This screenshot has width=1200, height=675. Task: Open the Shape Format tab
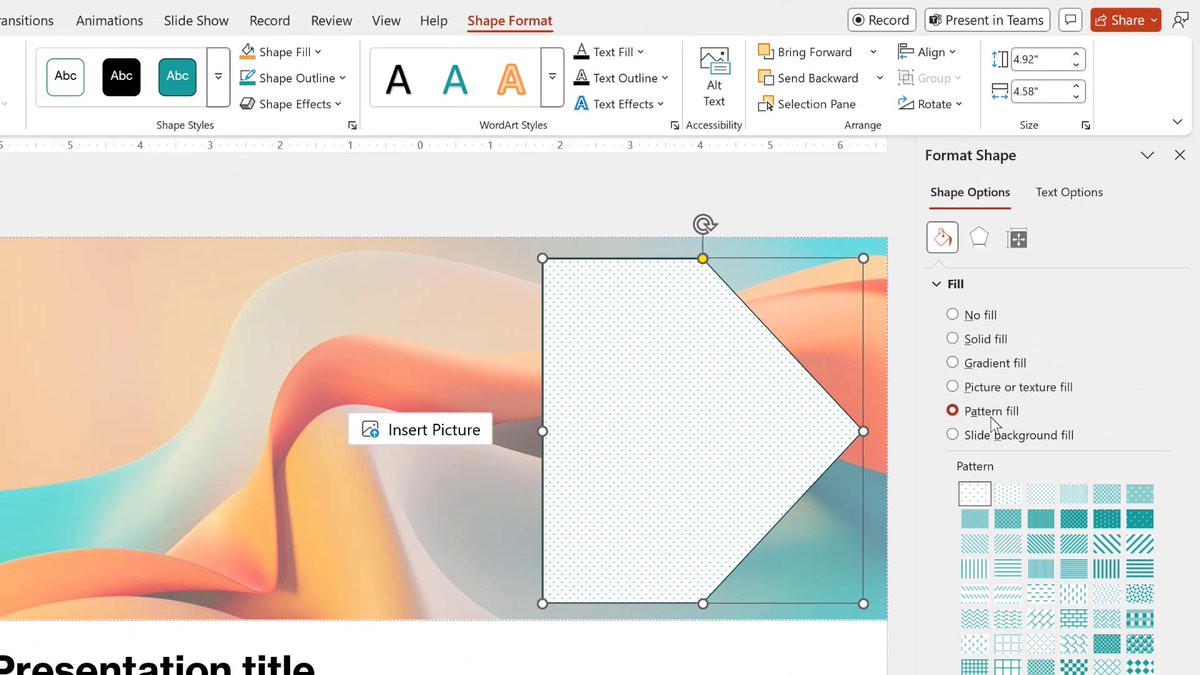[x=510, y=20]
